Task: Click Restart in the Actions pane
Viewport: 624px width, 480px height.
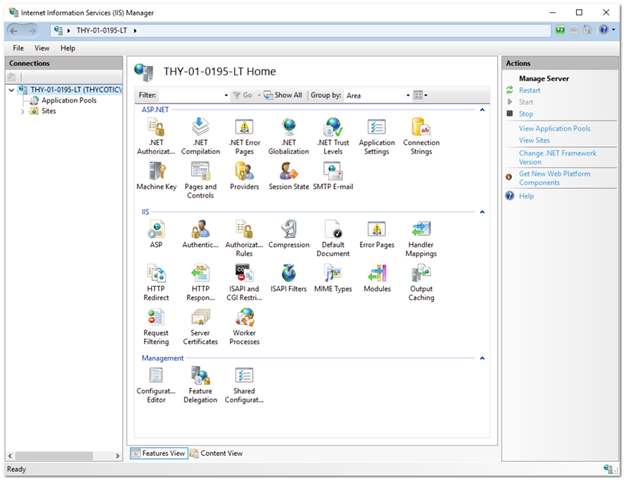Action: [529, 90]
